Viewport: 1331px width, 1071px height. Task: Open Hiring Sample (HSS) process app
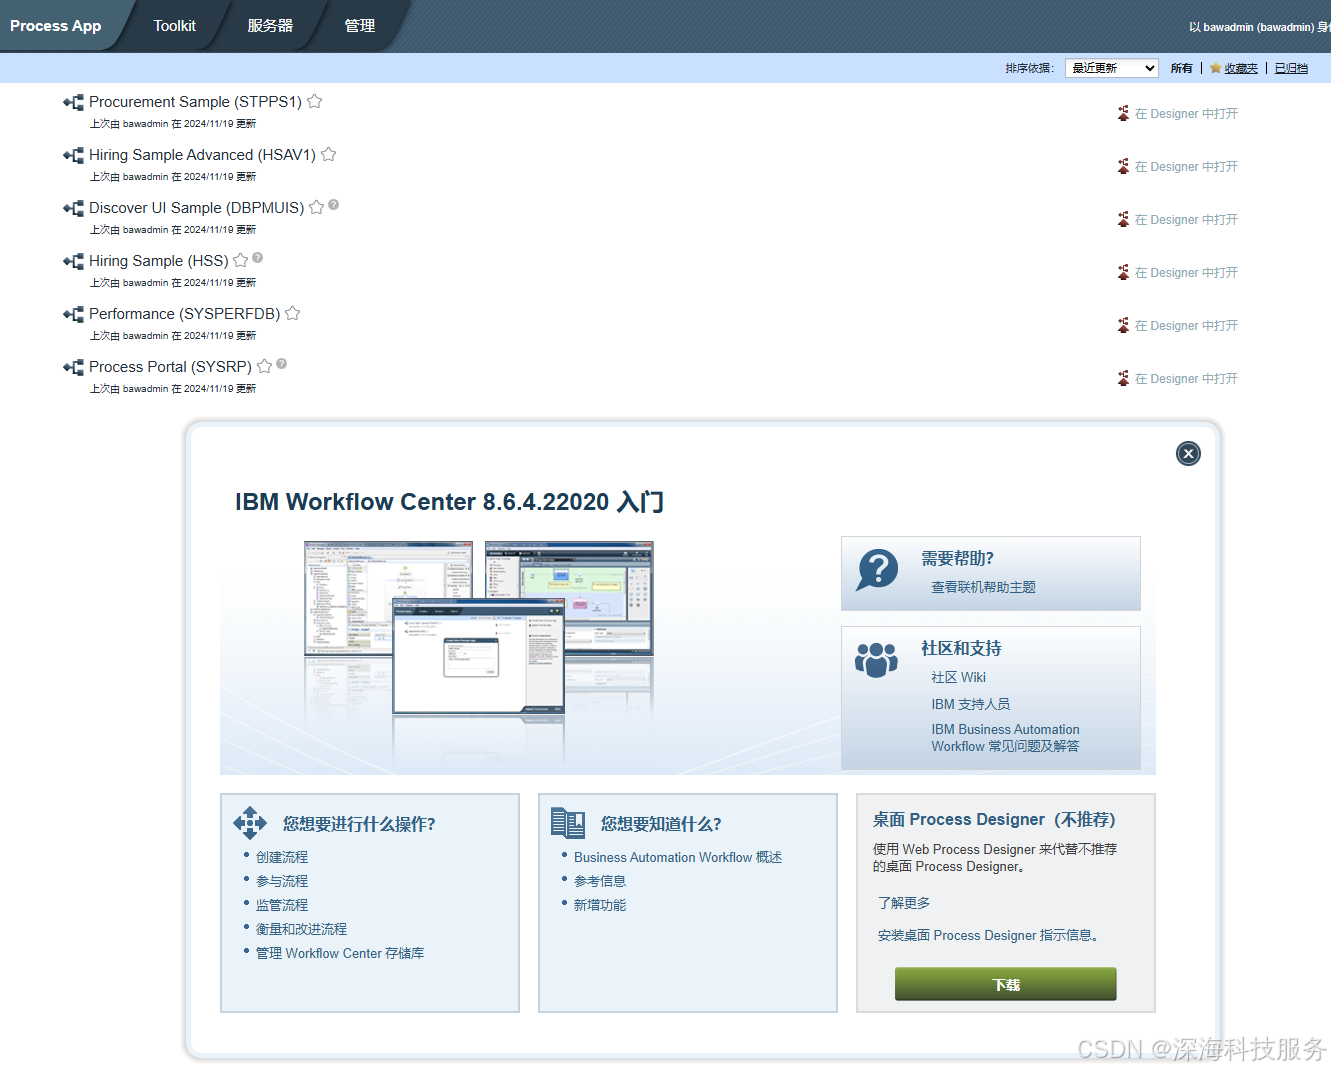(158, 261)
